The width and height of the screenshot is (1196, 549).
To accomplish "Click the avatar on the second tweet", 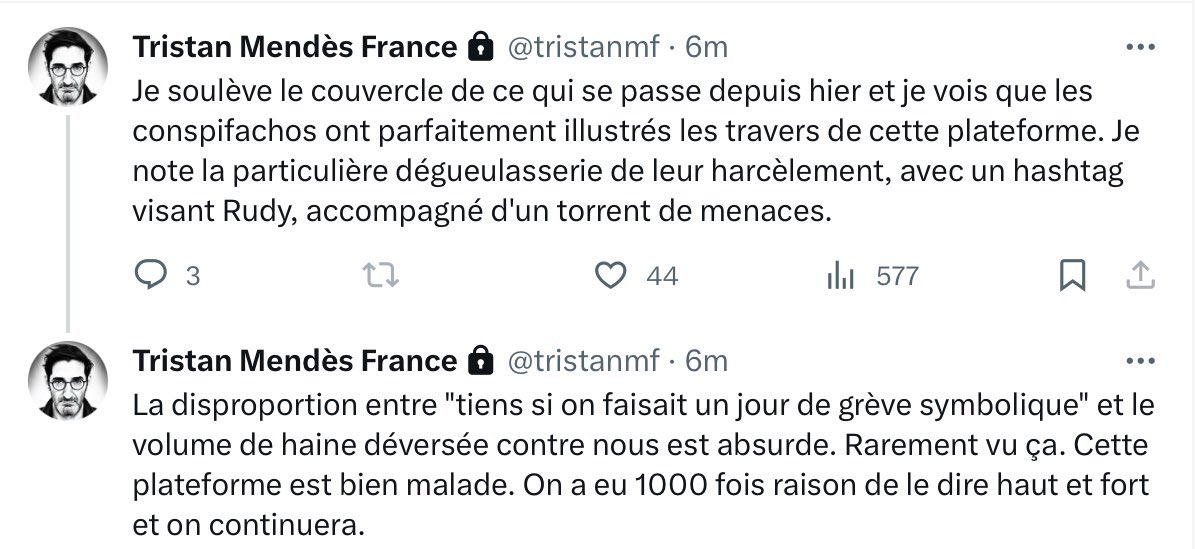I will point(69,380).
